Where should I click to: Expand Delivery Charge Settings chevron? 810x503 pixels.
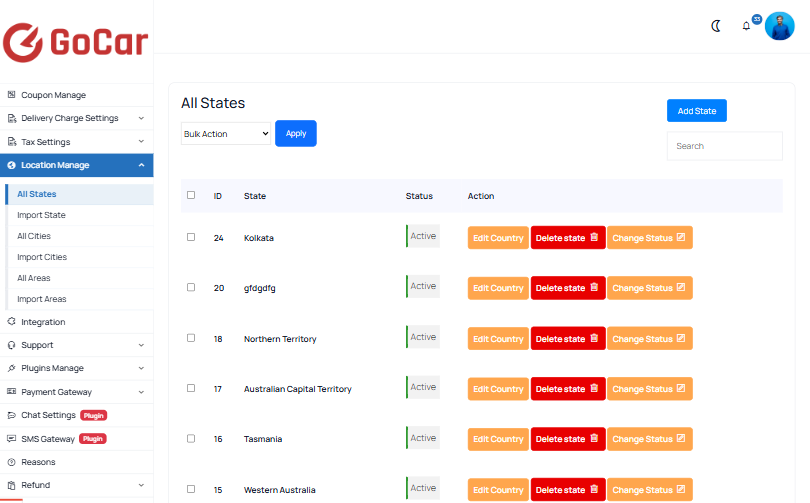(141, 118)
